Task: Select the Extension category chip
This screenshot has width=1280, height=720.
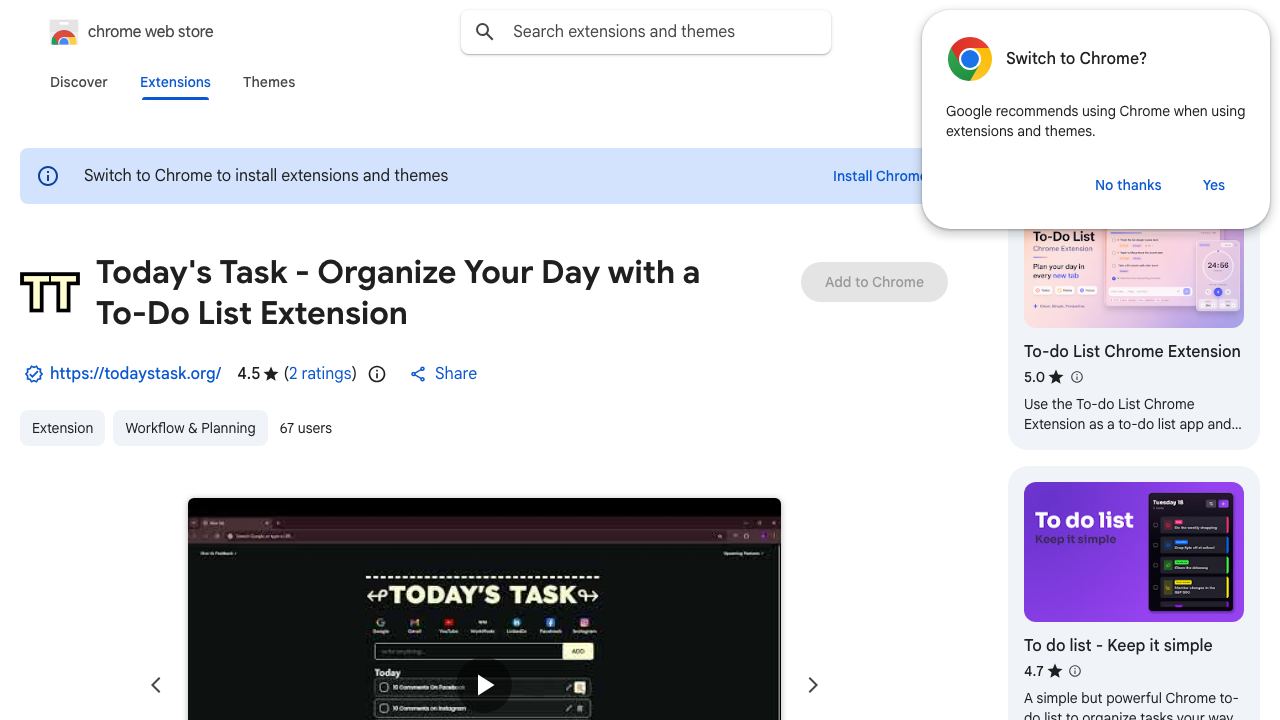Action: (62, 428)
